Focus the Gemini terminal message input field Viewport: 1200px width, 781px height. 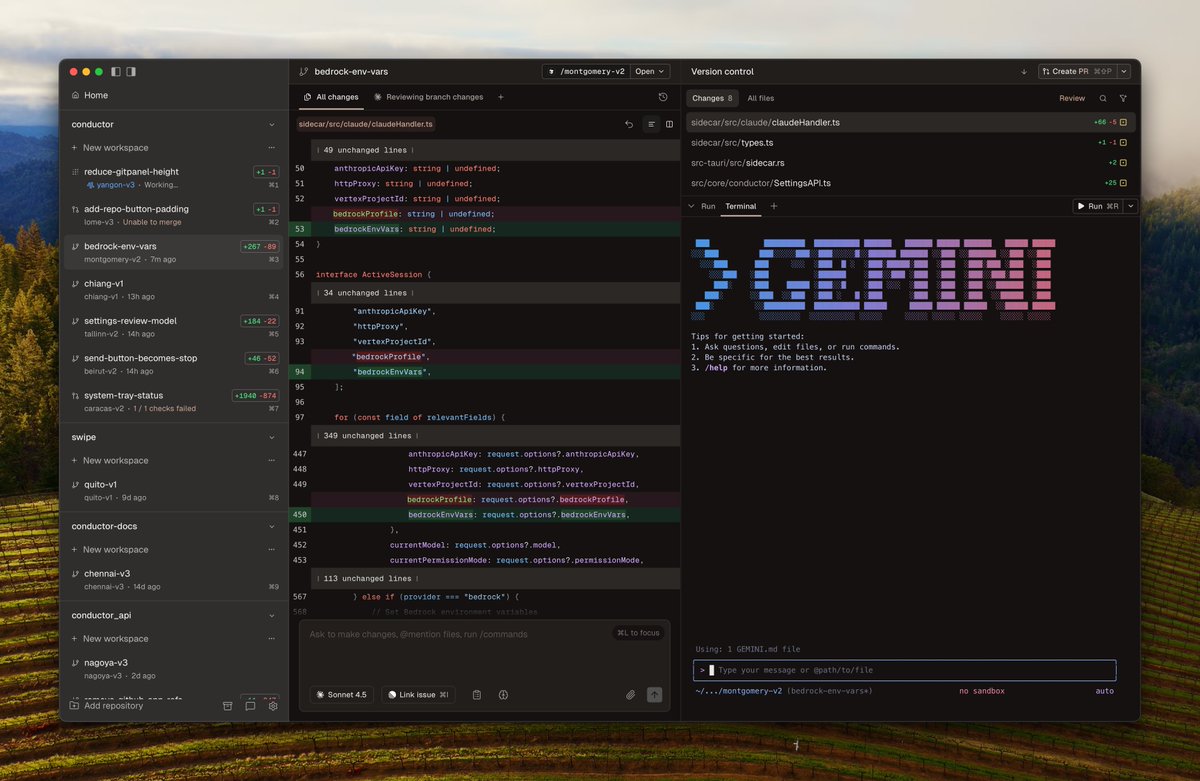[900, 670]
